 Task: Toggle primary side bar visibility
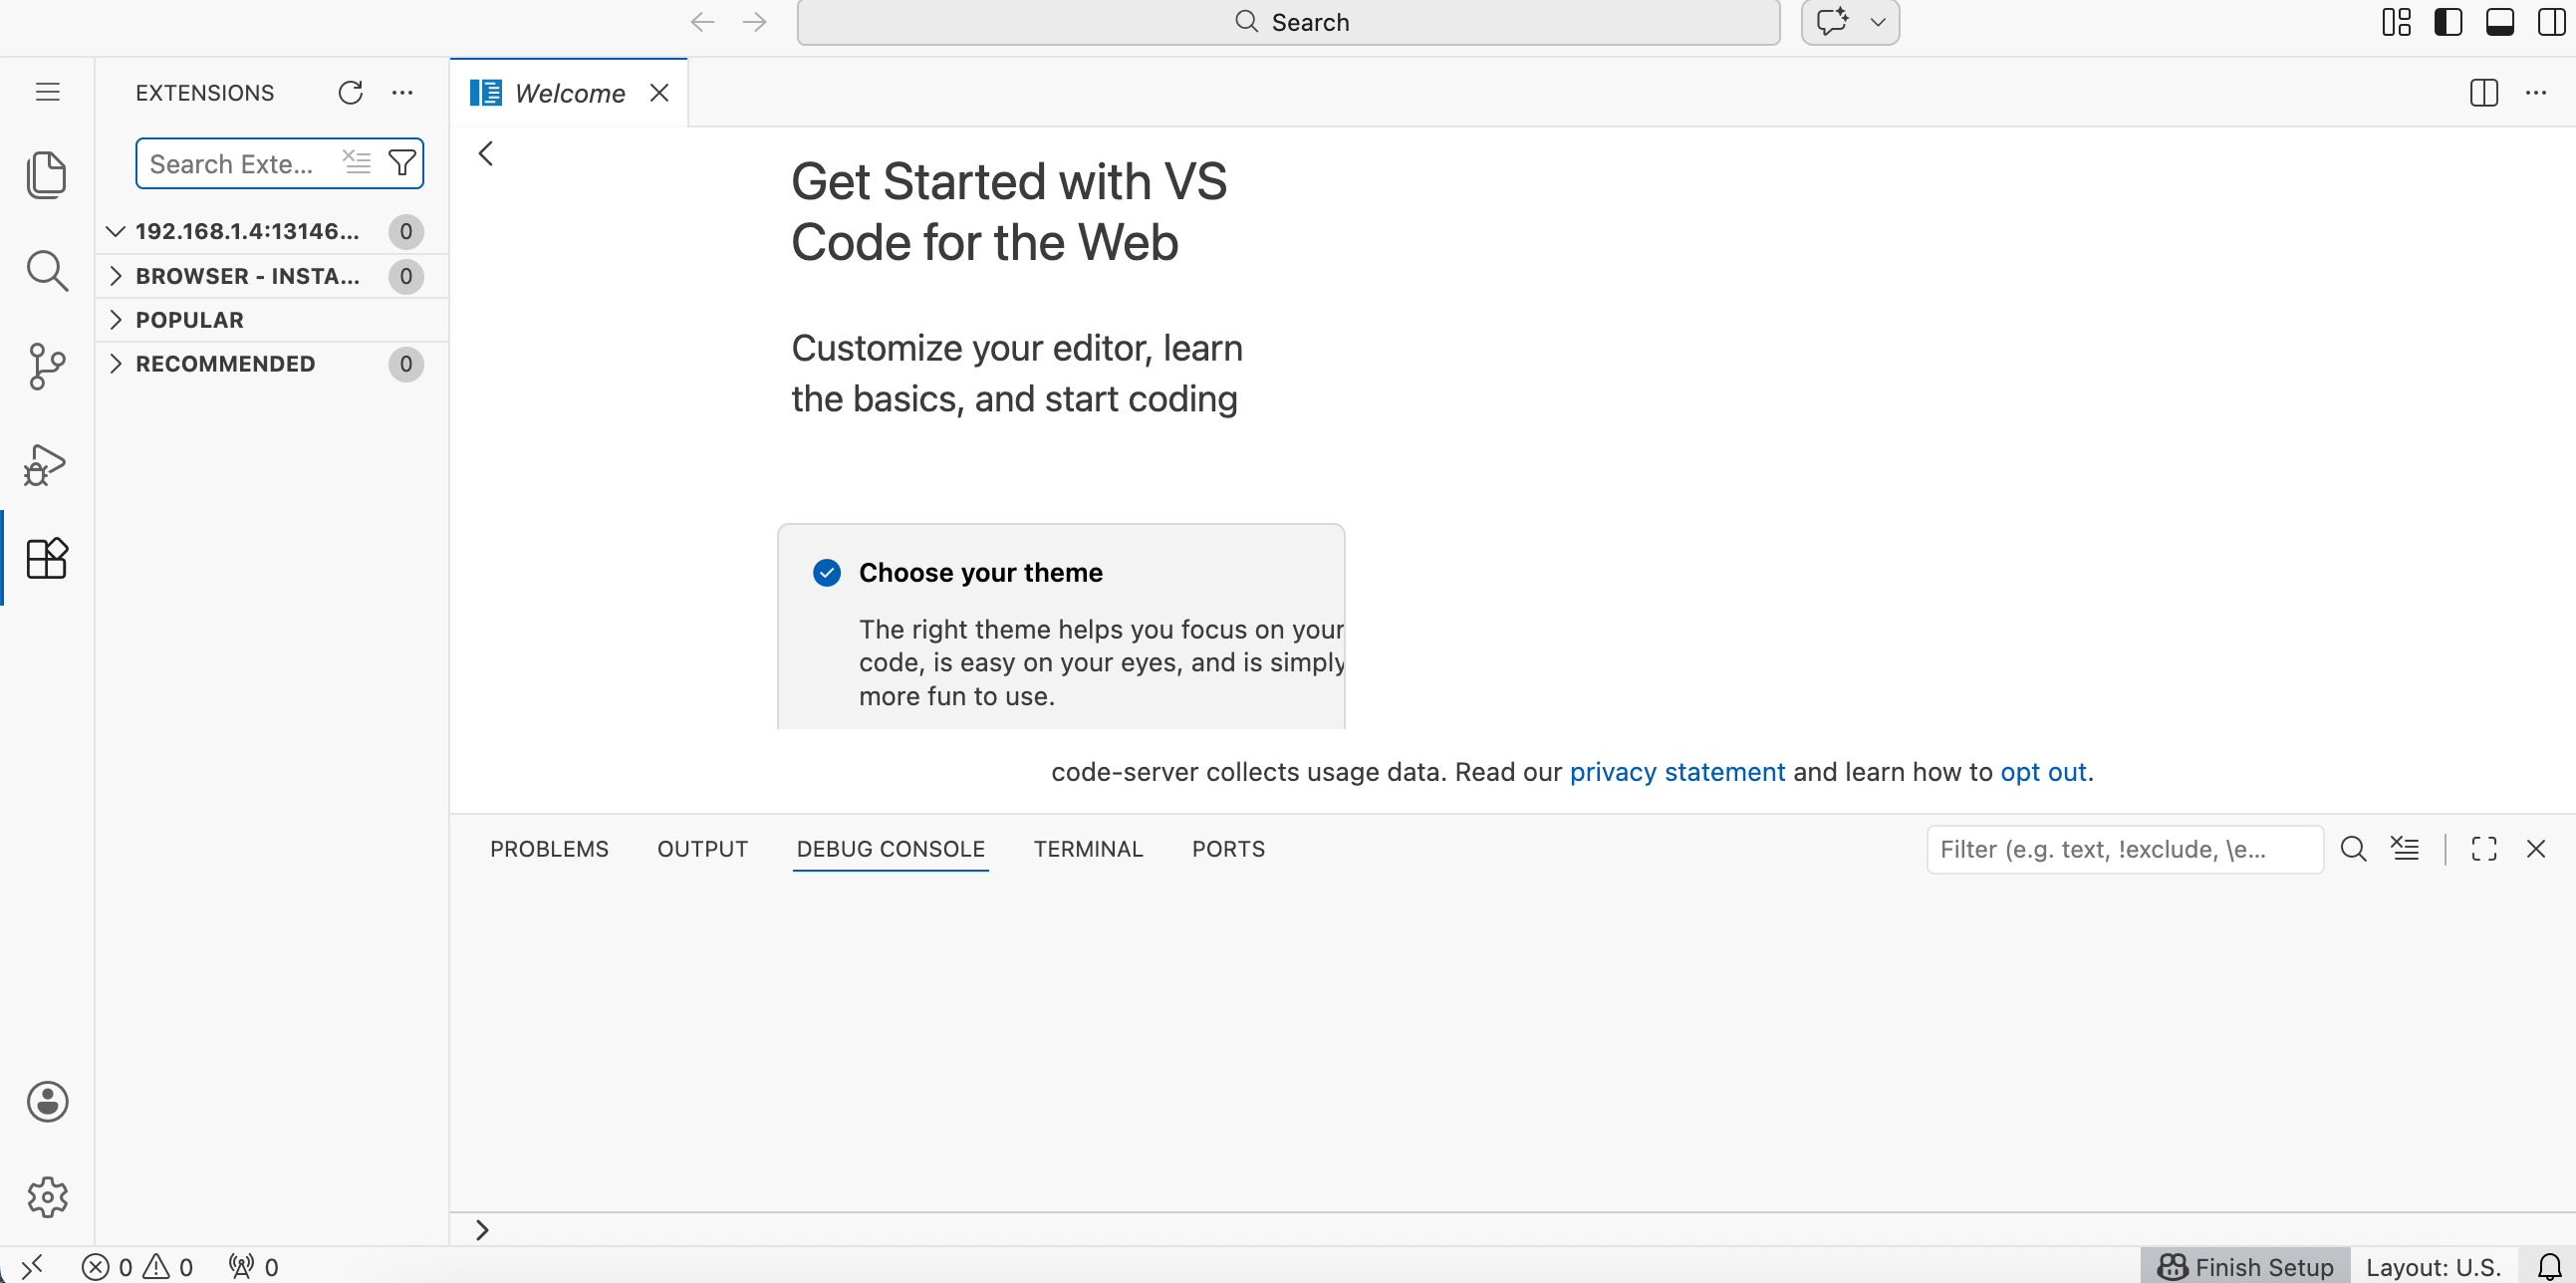coord(2448,21)
